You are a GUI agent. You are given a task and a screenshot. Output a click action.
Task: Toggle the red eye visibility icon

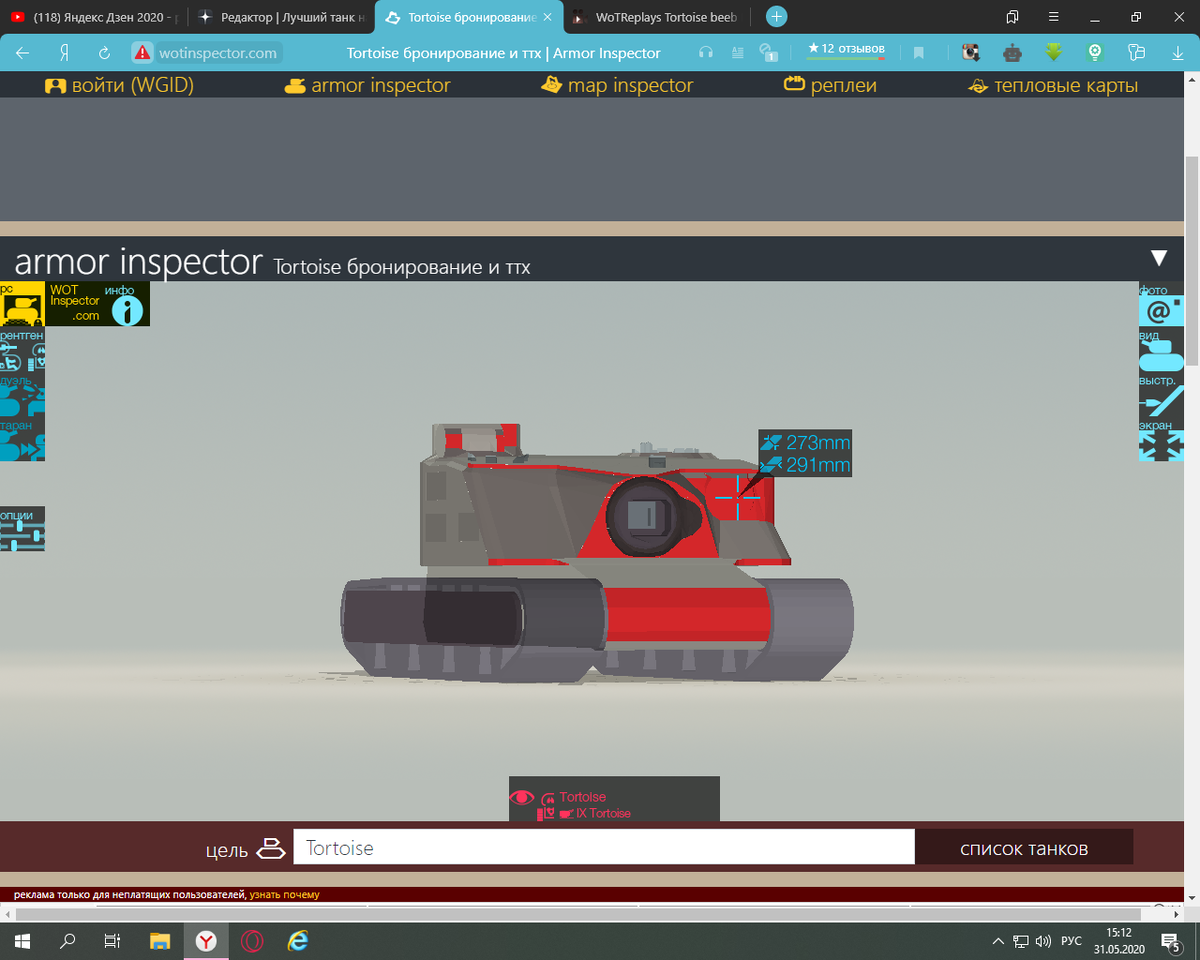(521, 797)
